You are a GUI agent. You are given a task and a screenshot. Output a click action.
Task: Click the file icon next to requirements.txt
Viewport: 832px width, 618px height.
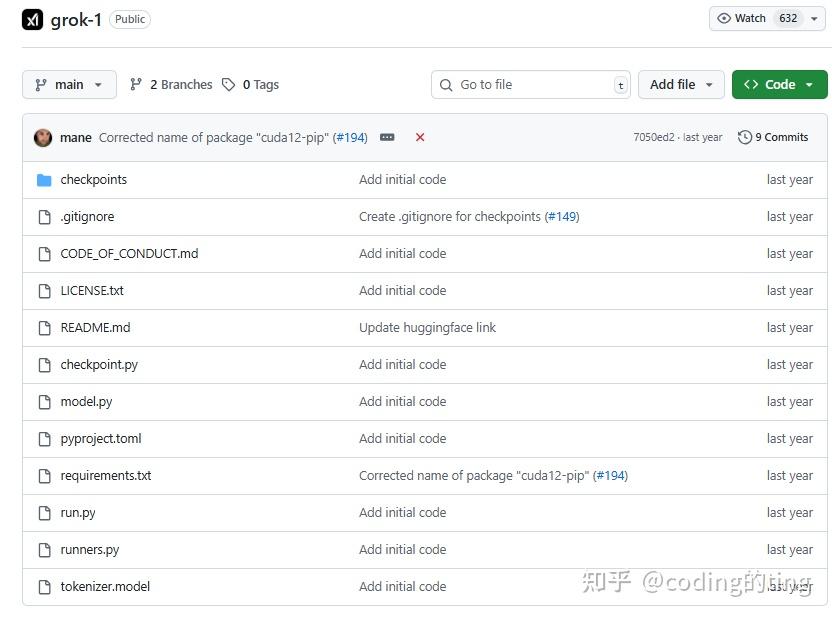45,476
